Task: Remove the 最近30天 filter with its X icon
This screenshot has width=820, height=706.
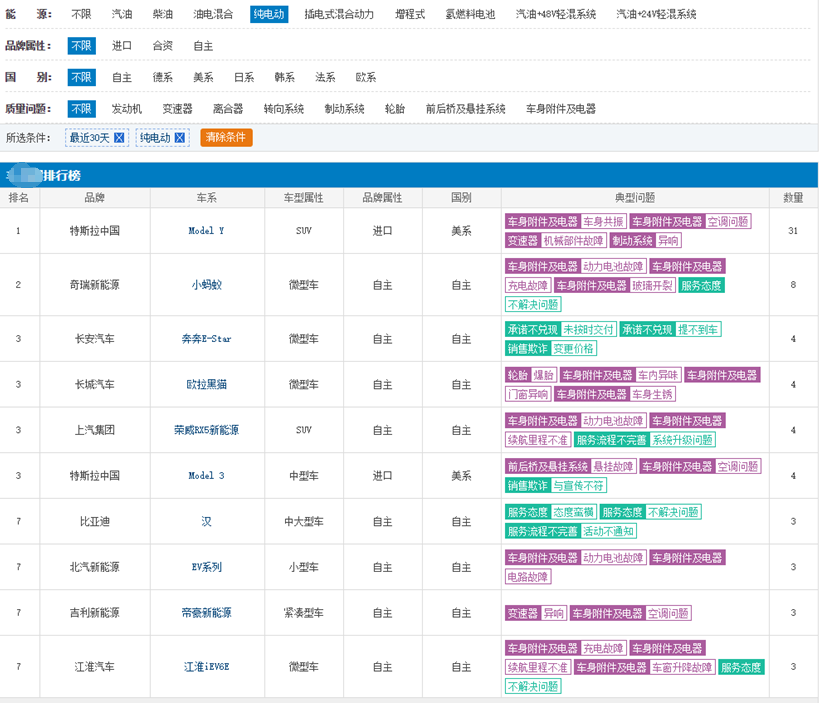Action: pyautogui.click(x=119, y=138)
